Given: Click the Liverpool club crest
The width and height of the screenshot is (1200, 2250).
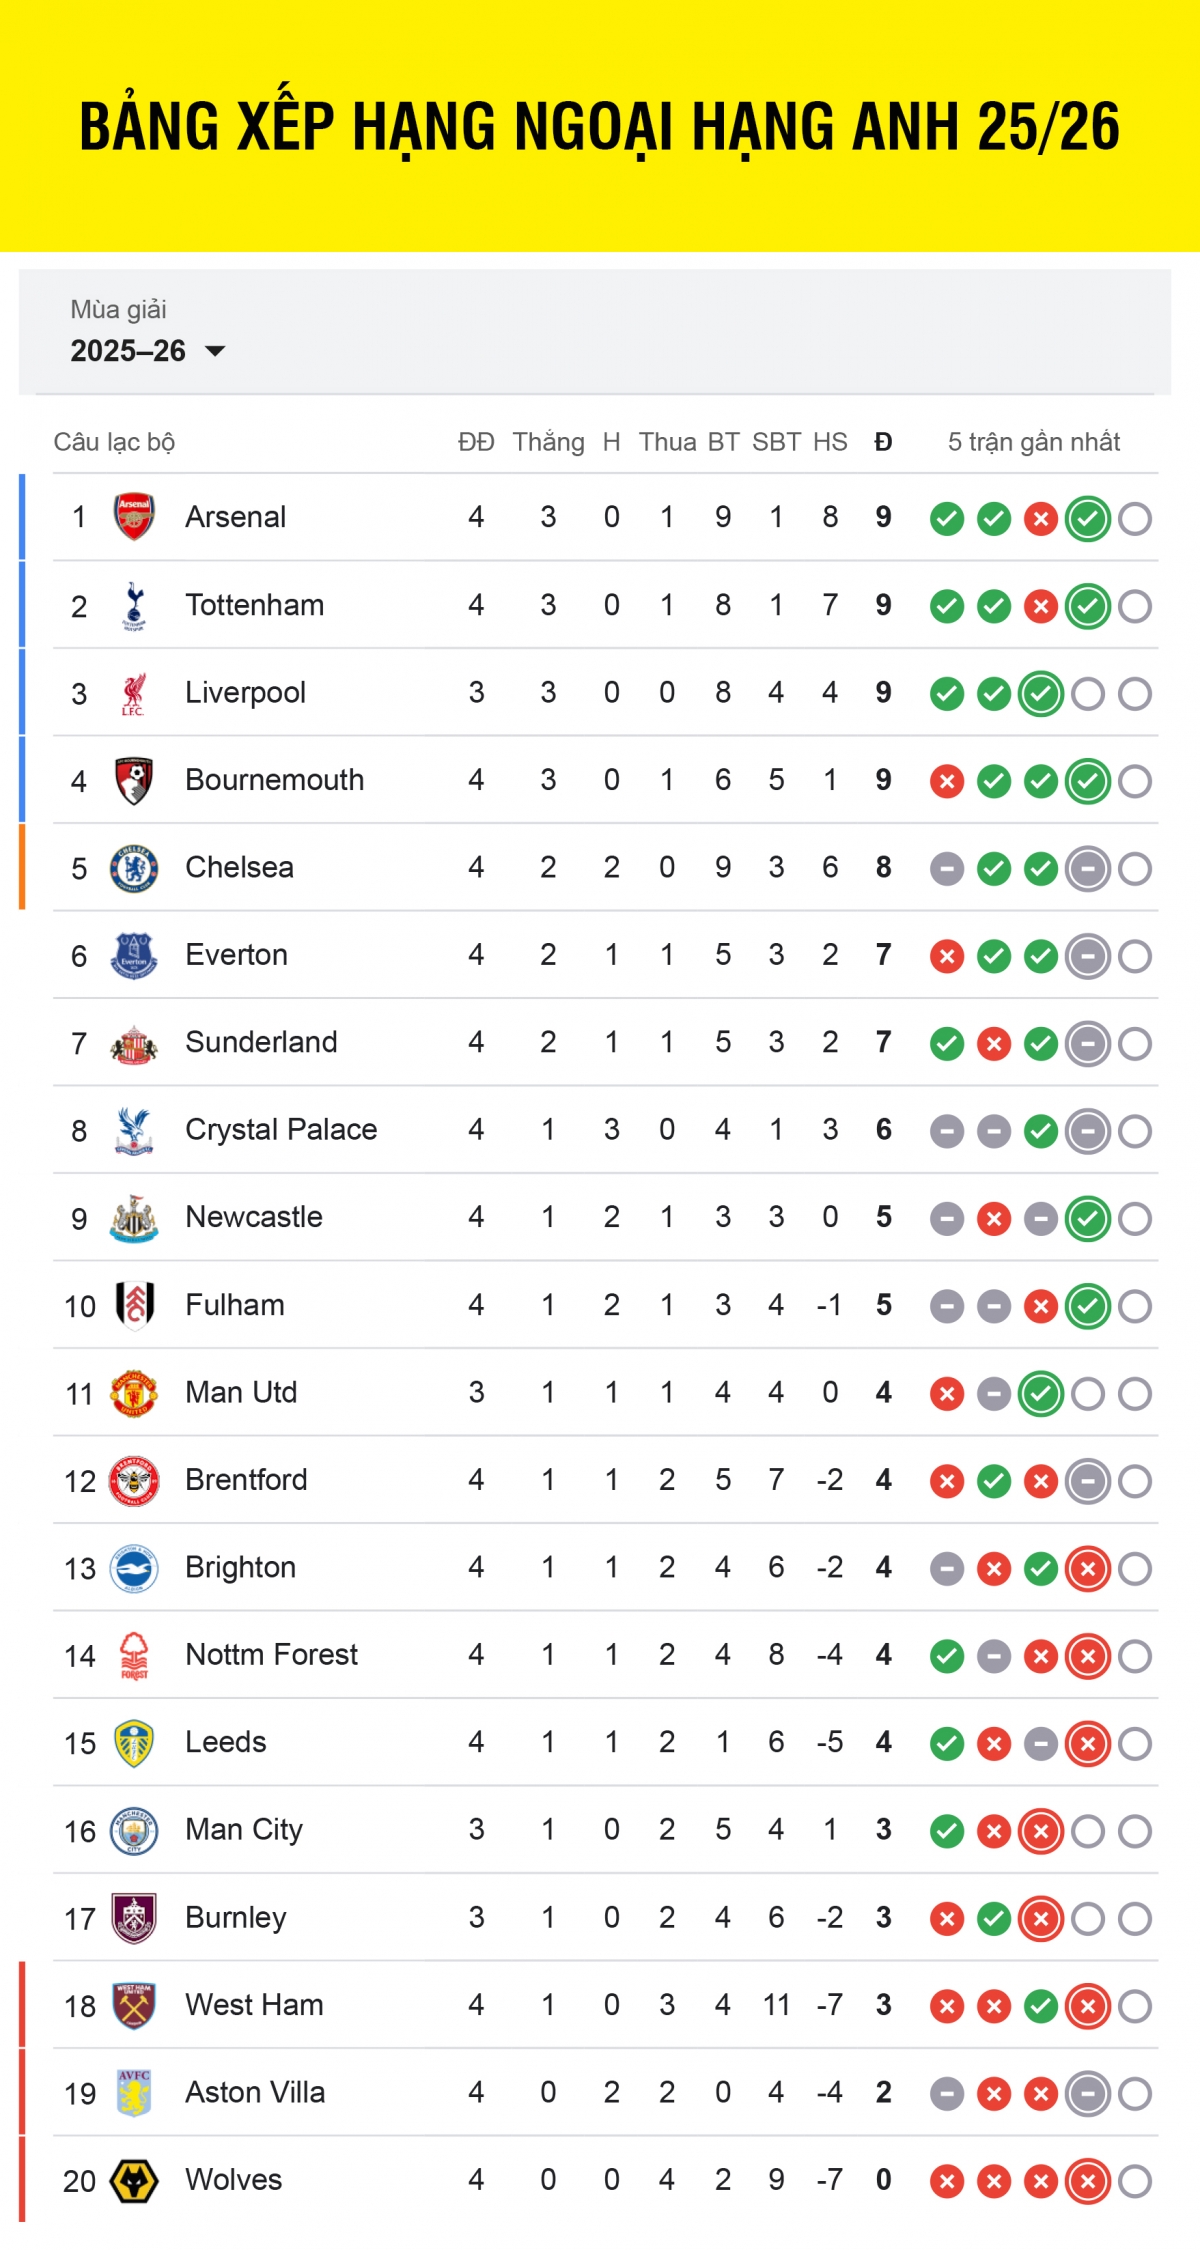Looking at the screenshot, I should point(134,693).
